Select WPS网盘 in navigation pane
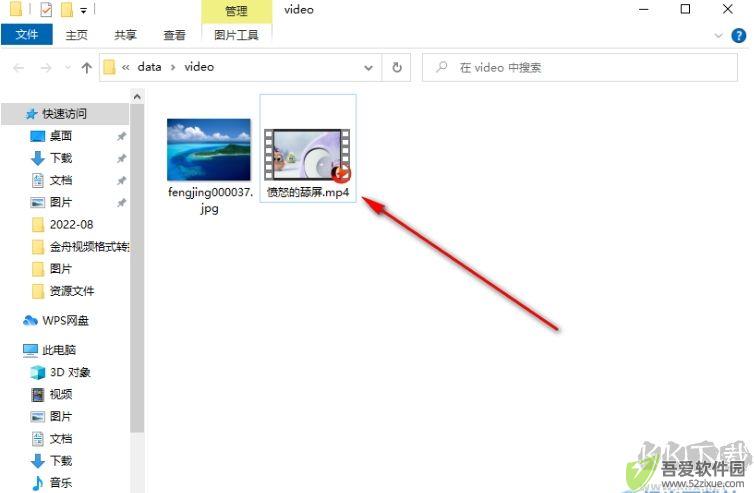 (65, 321)
